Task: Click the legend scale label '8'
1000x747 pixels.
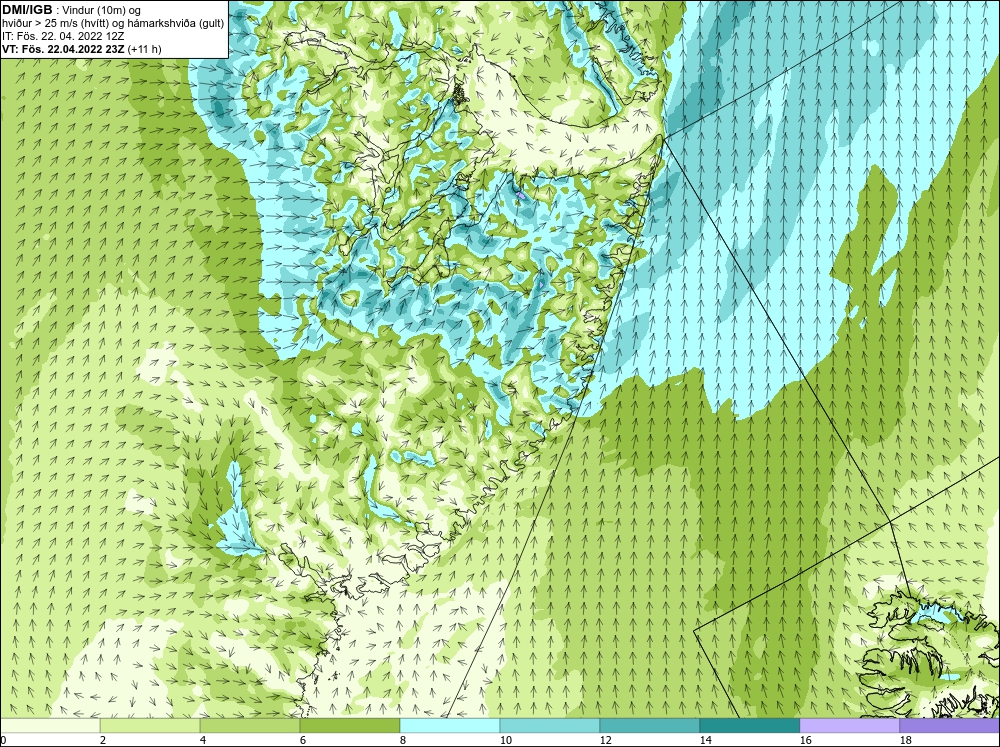Action: tap(403, 740)
